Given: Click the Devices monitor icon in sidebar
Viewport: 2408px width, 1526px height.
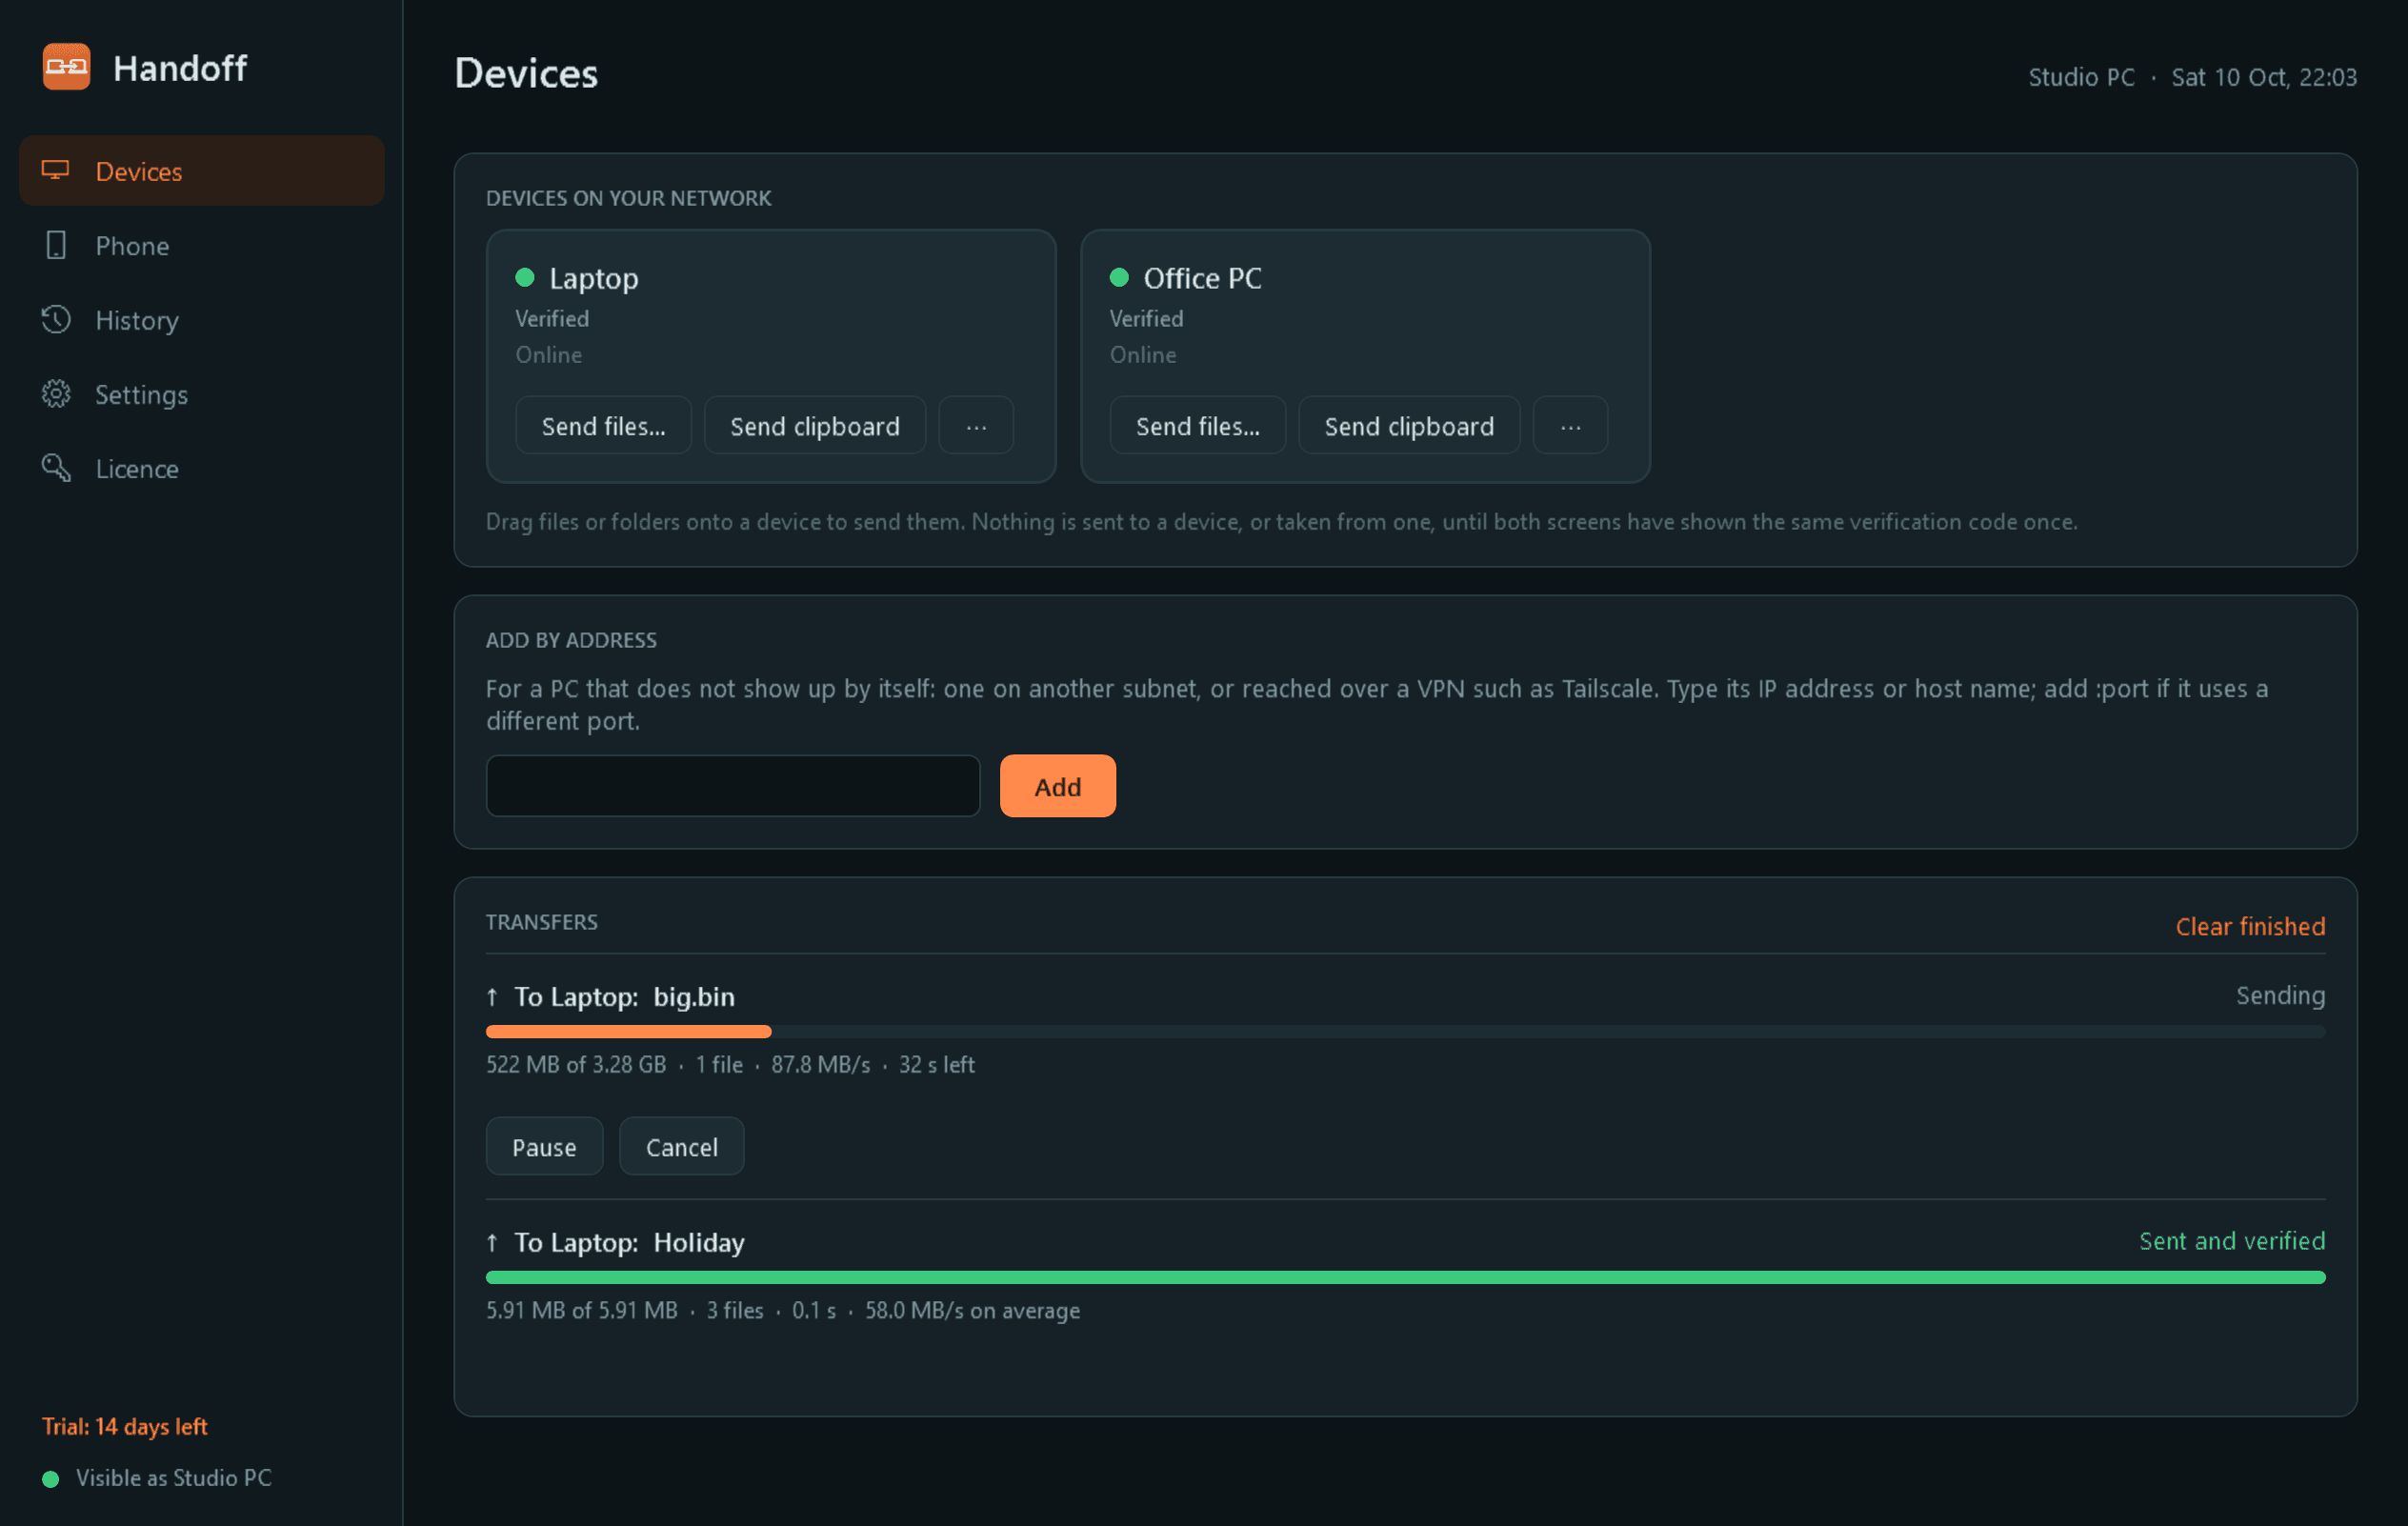Looking at the screenshot, I should tap(56, 170).
